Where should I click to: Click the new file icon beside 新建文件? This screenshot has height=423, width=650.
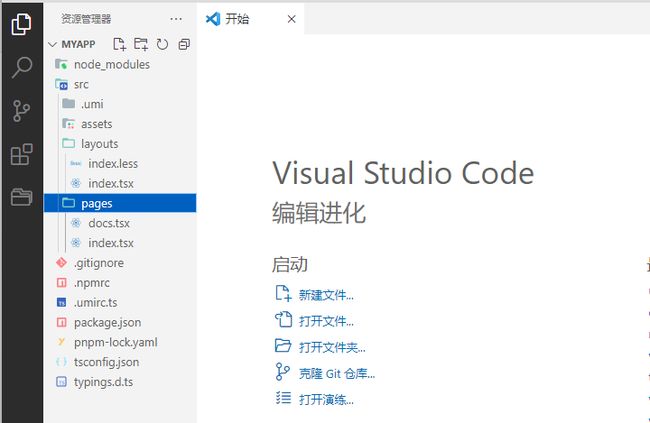pyautogui.click(x=283, y=293)
